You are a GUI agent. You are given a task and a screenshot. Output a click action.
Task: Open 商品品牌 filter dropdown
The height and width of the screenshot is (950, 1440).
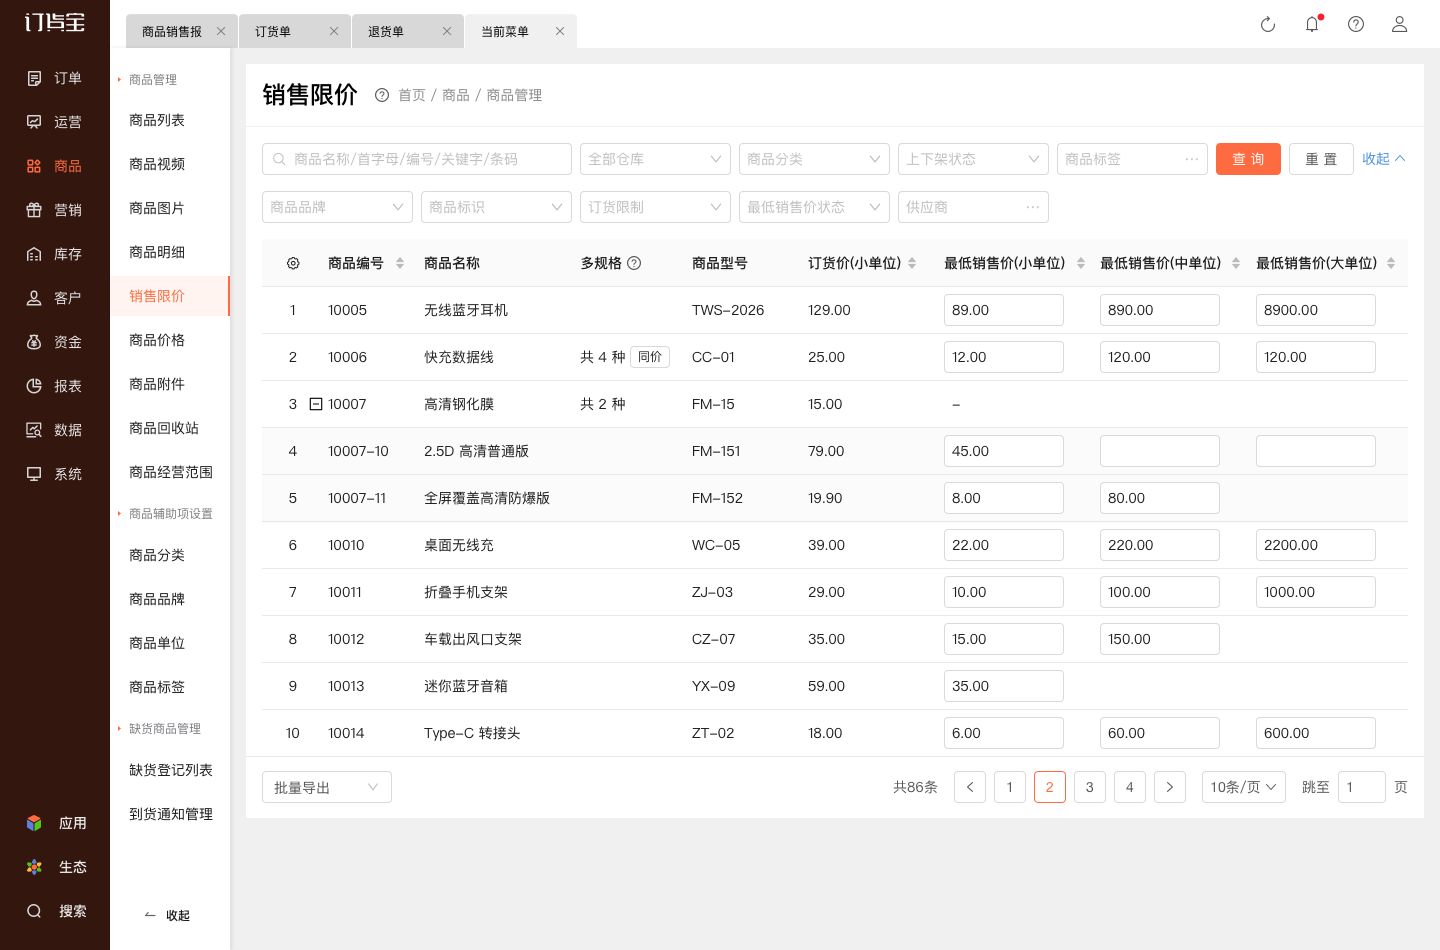[x=337, y=207]
